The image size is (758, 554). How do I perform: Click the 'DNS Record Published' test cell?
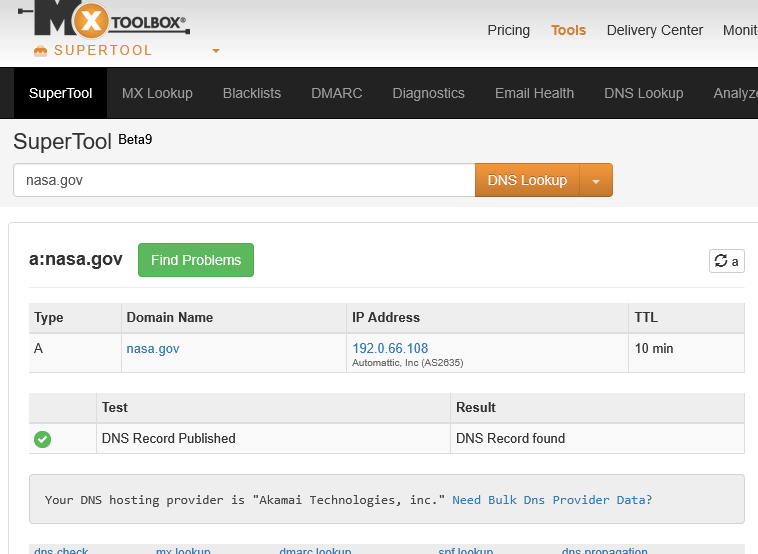(273, 438)
